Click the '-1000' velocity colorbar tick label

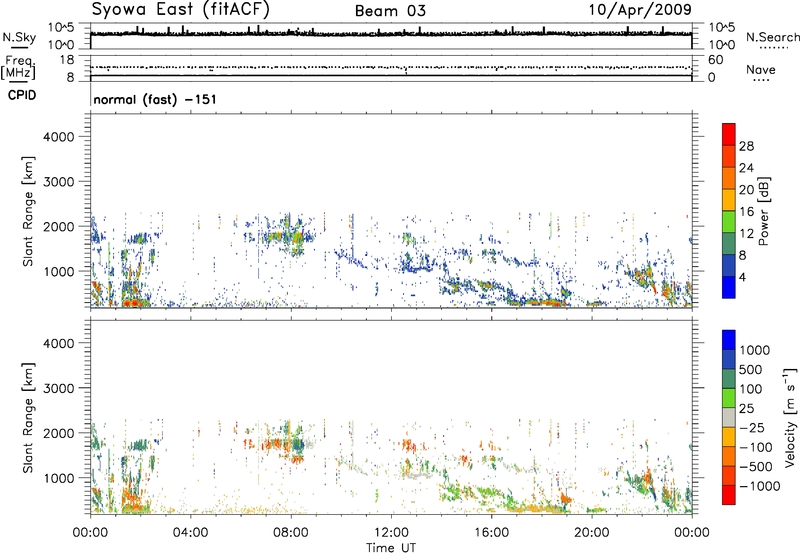[759, 486]
